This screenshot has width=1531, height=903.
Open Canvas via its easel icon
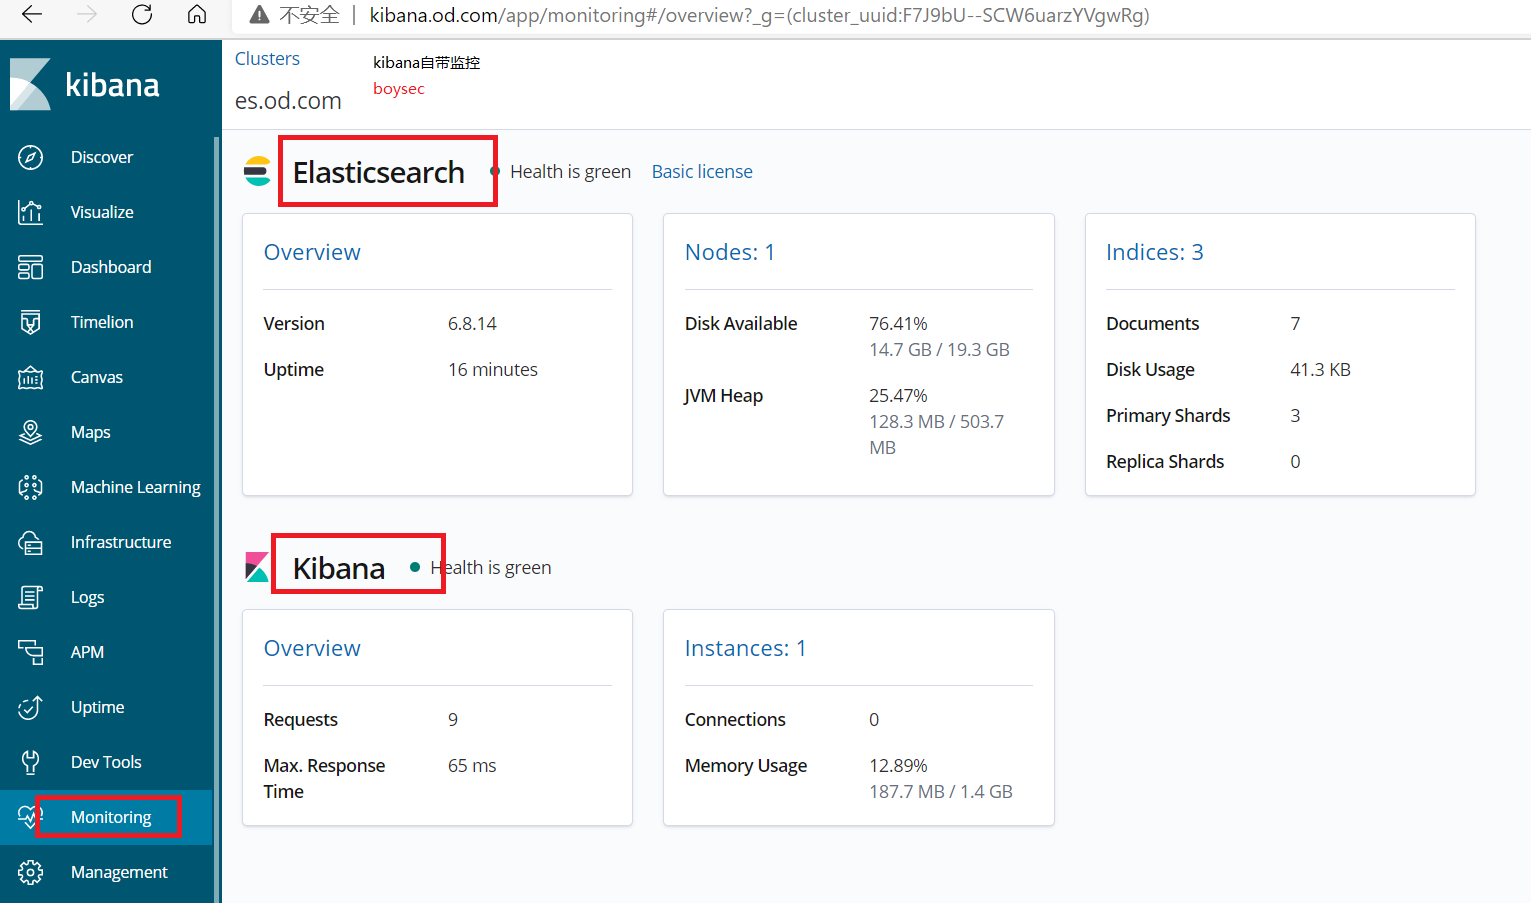(x=31, y=377)
